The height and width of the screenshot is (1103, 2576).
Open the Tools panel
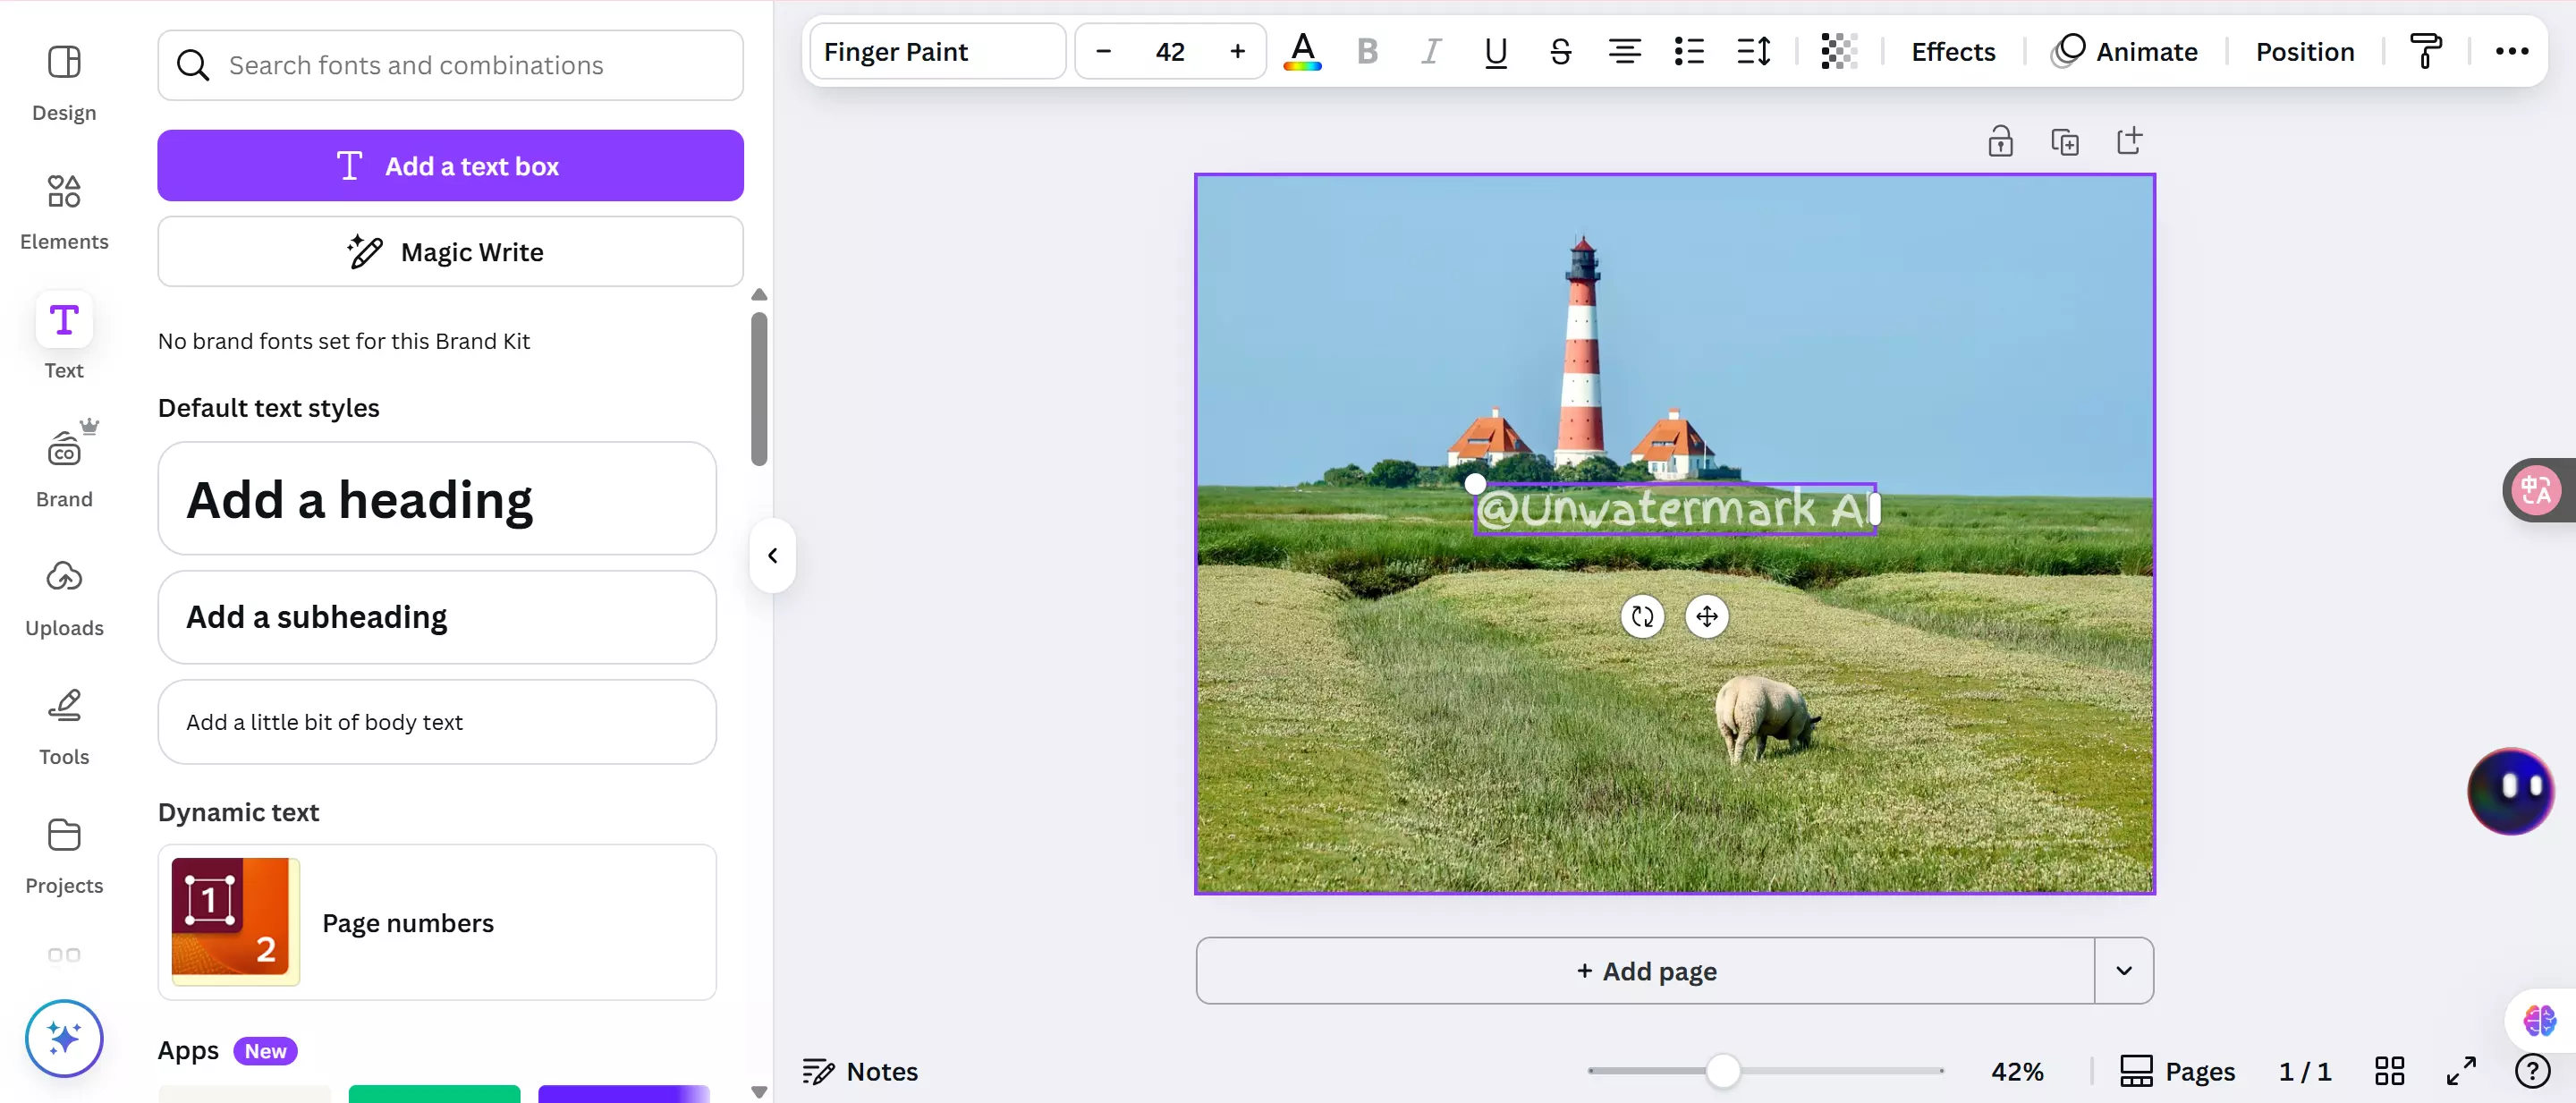64,728
